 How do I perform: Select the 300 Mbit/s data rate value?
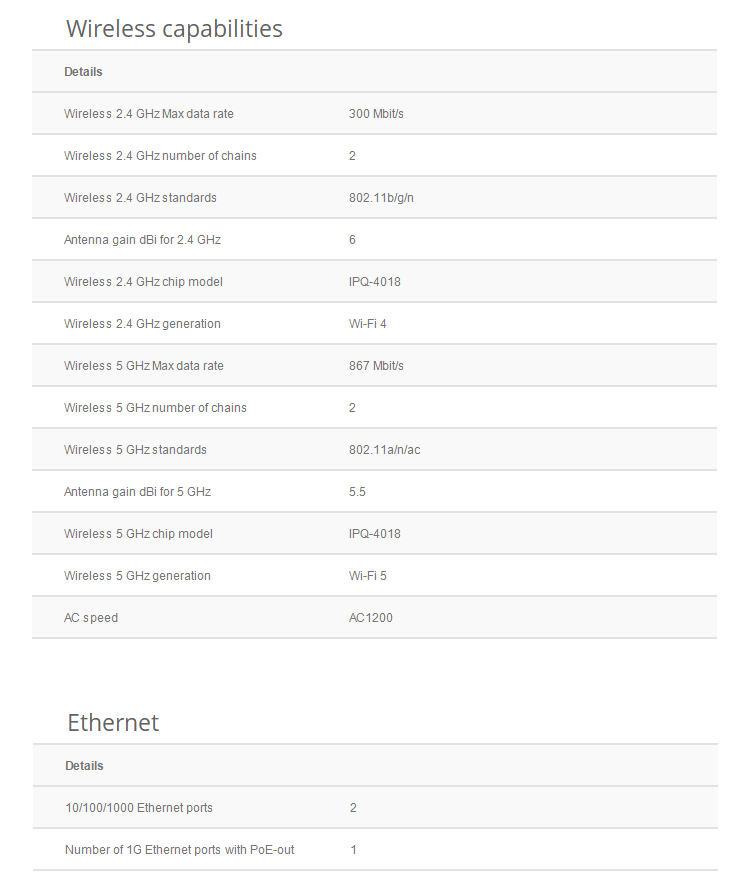pyautogui.click(x=376, y=114)
